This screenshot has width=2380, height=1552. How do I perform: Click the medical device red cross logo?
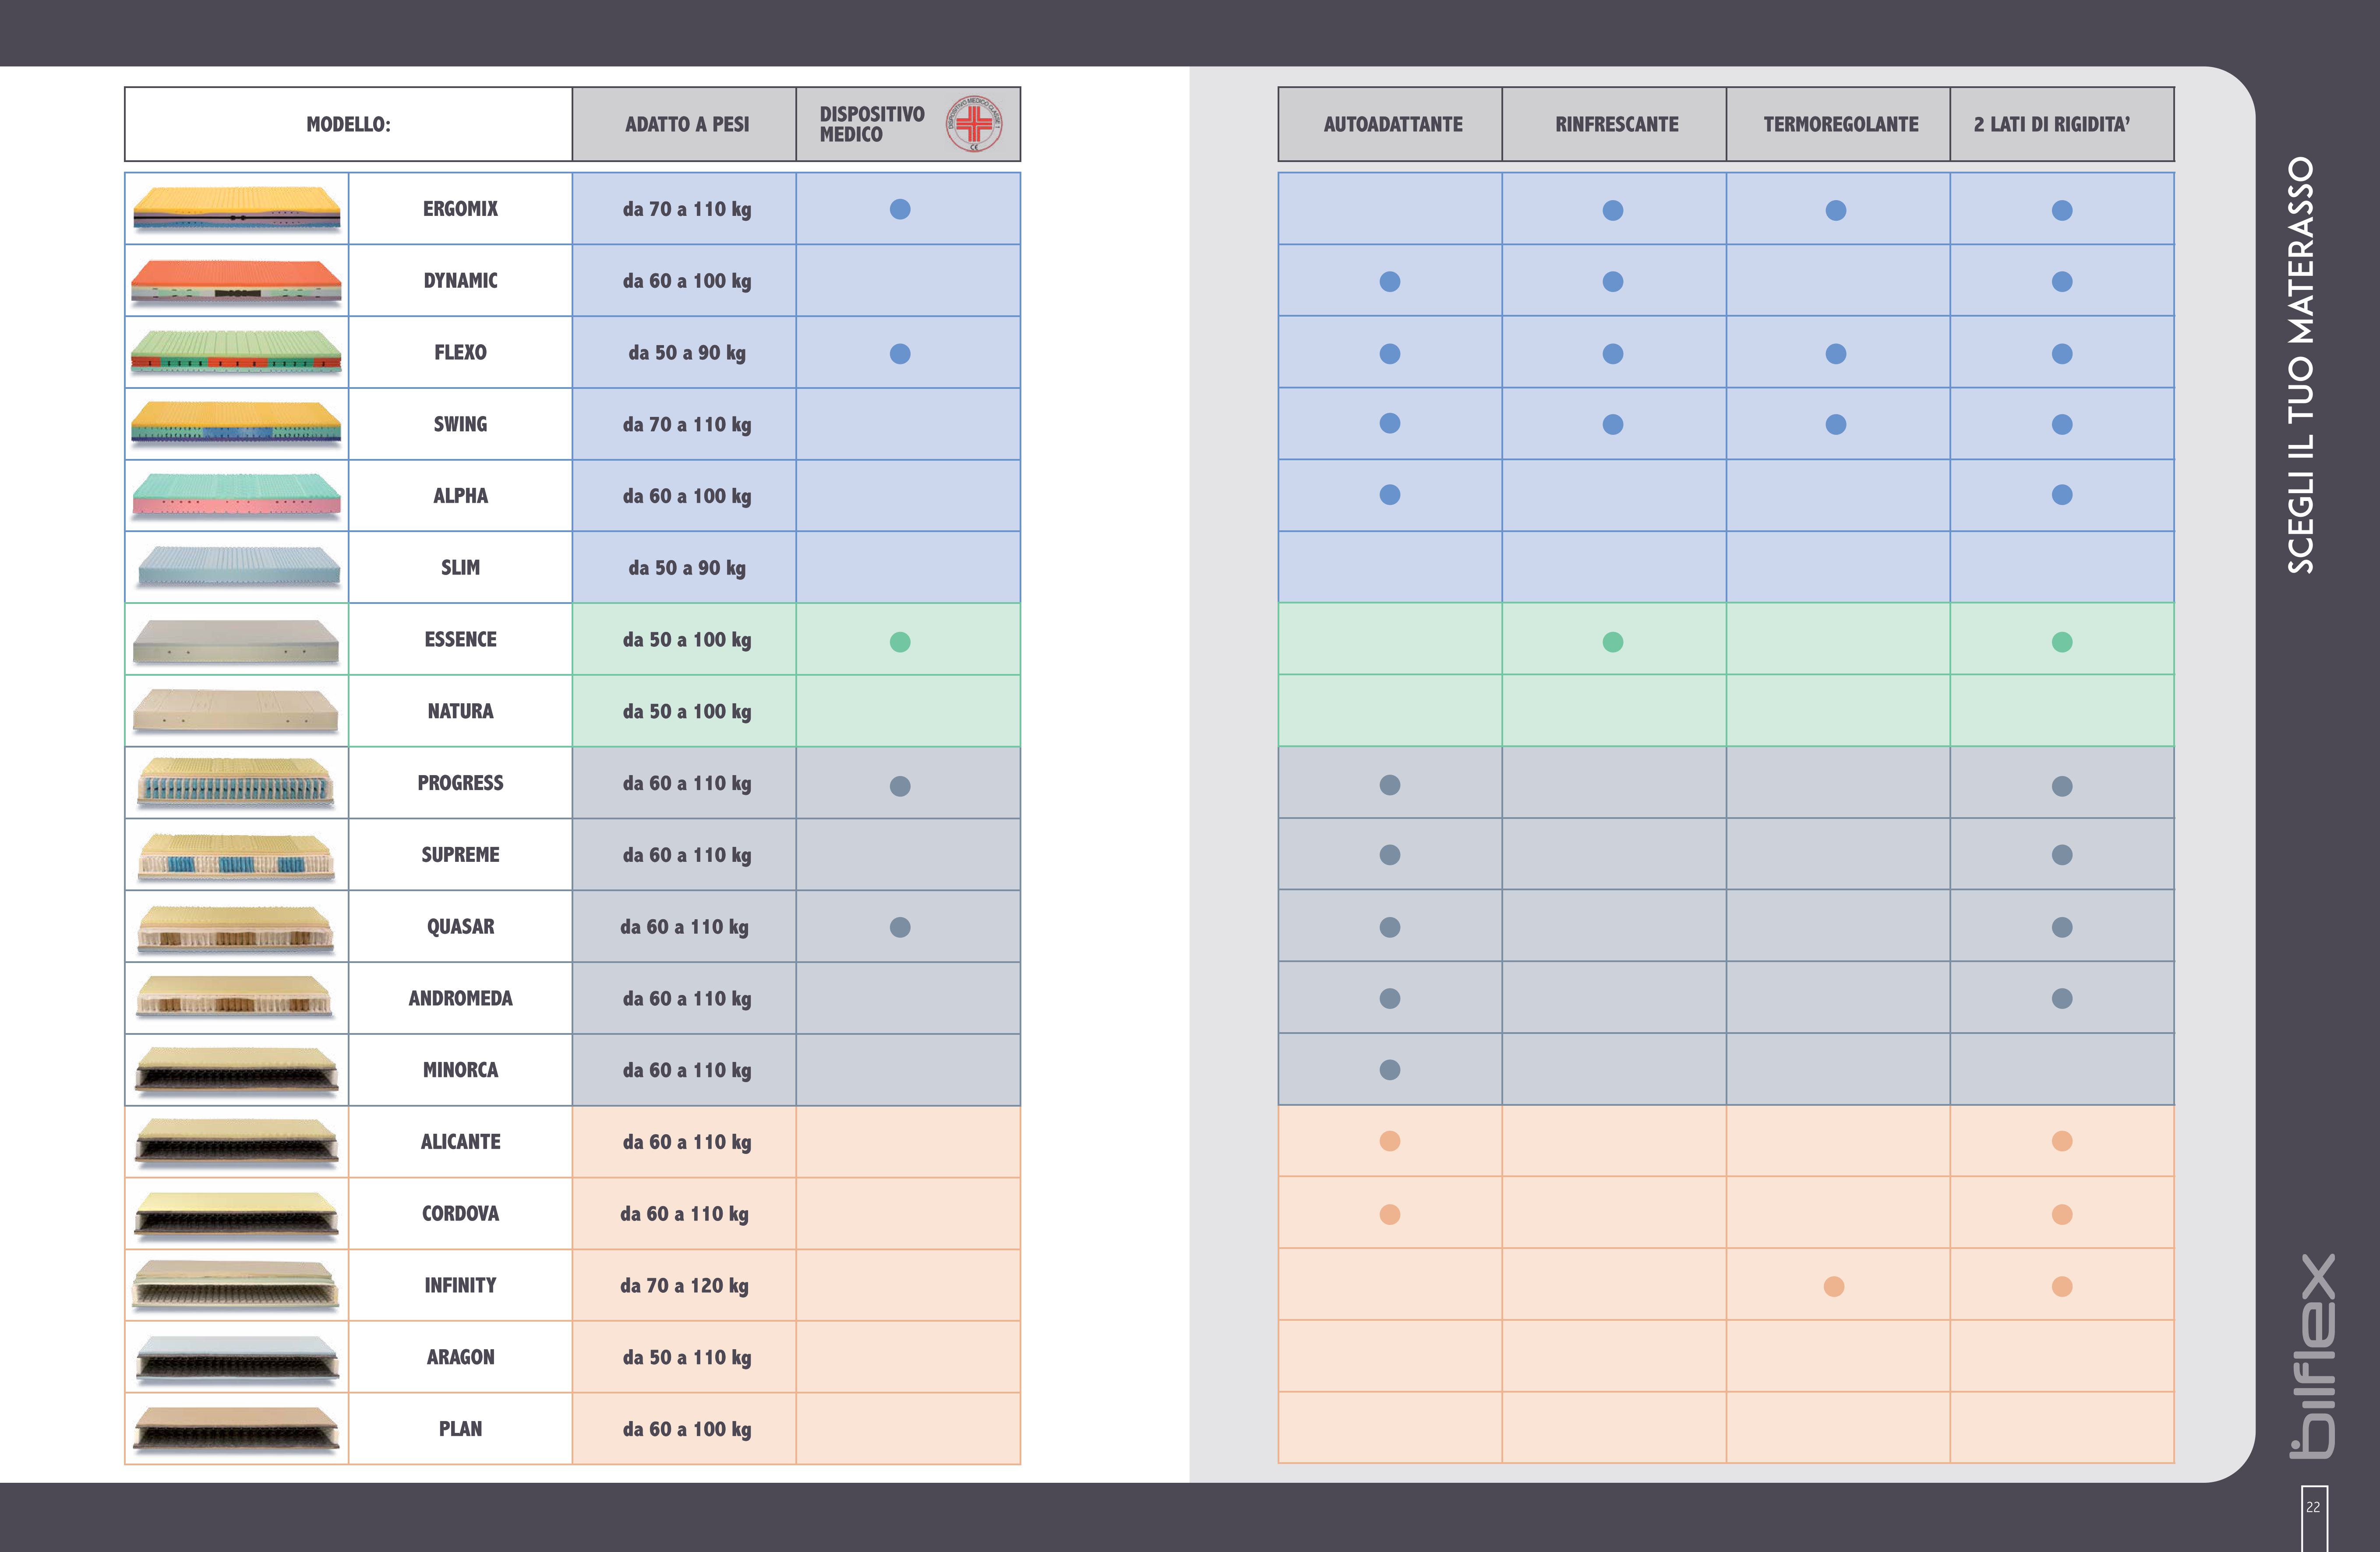(x=974, y=124)
